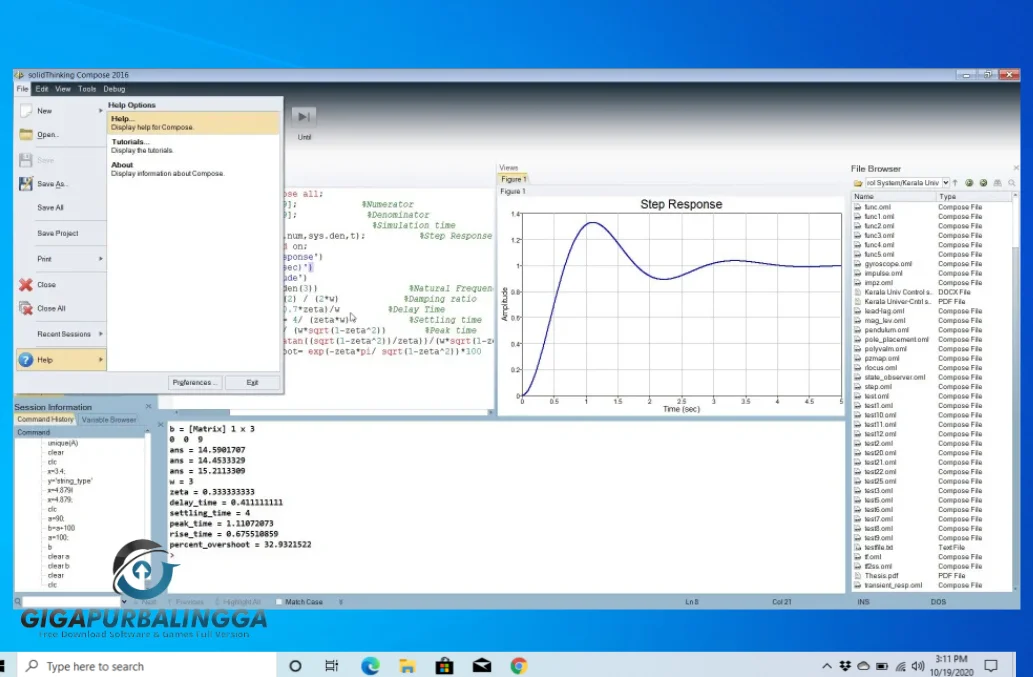This screenshot has height=677, width=1033.
Task: Expand the Print submenu
Action: click(101, 259)
